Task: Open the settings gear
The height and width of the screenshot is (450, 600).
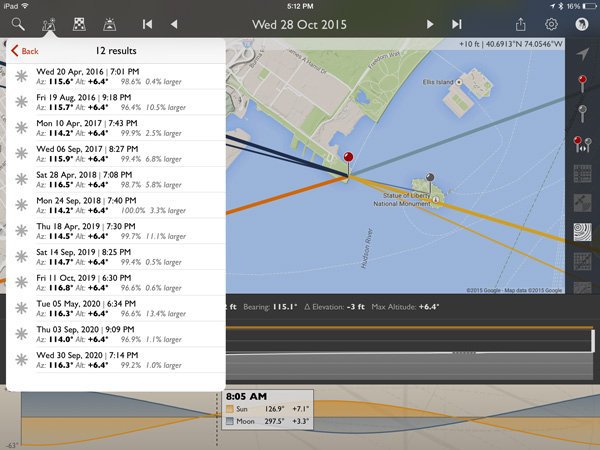Action: [551, 23]
